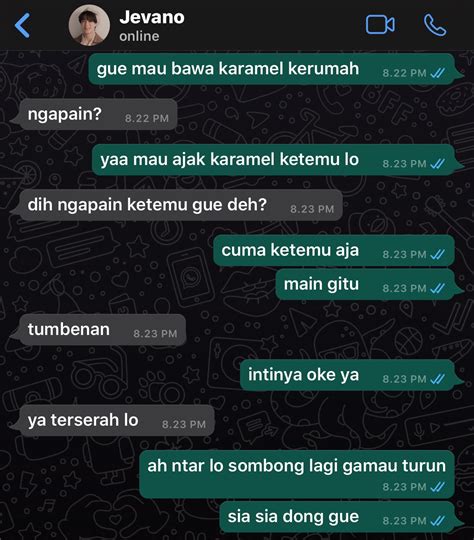This screenshot has width=474, height=540.
Task: Tap the "tumbenan" message bubble
Action: pyautogui.click(x=102, y=330)
